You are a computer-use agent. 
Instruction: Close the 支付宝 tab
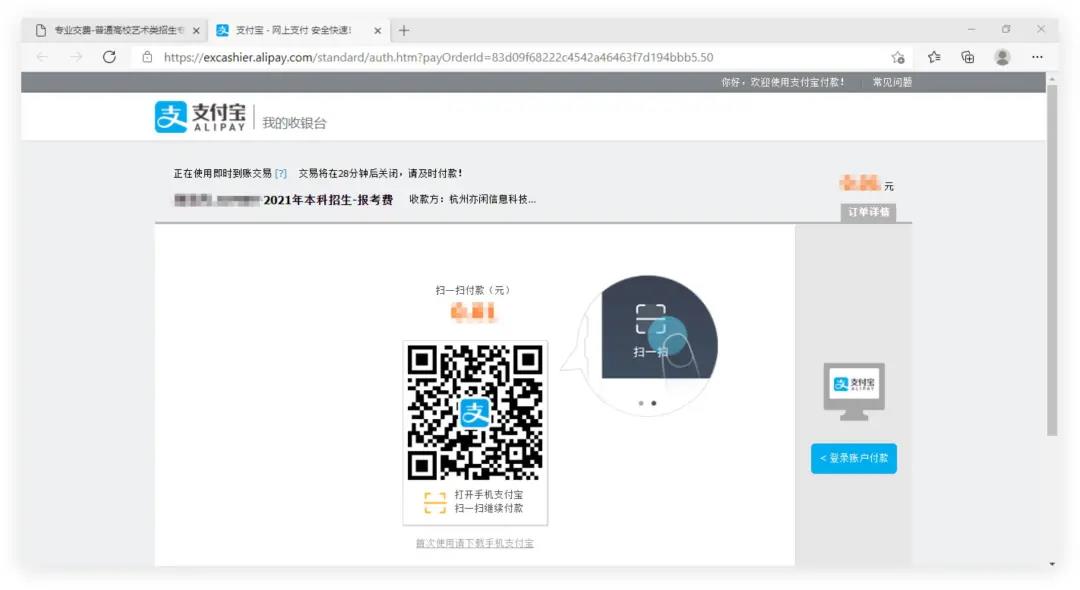(x=377, y=30)
